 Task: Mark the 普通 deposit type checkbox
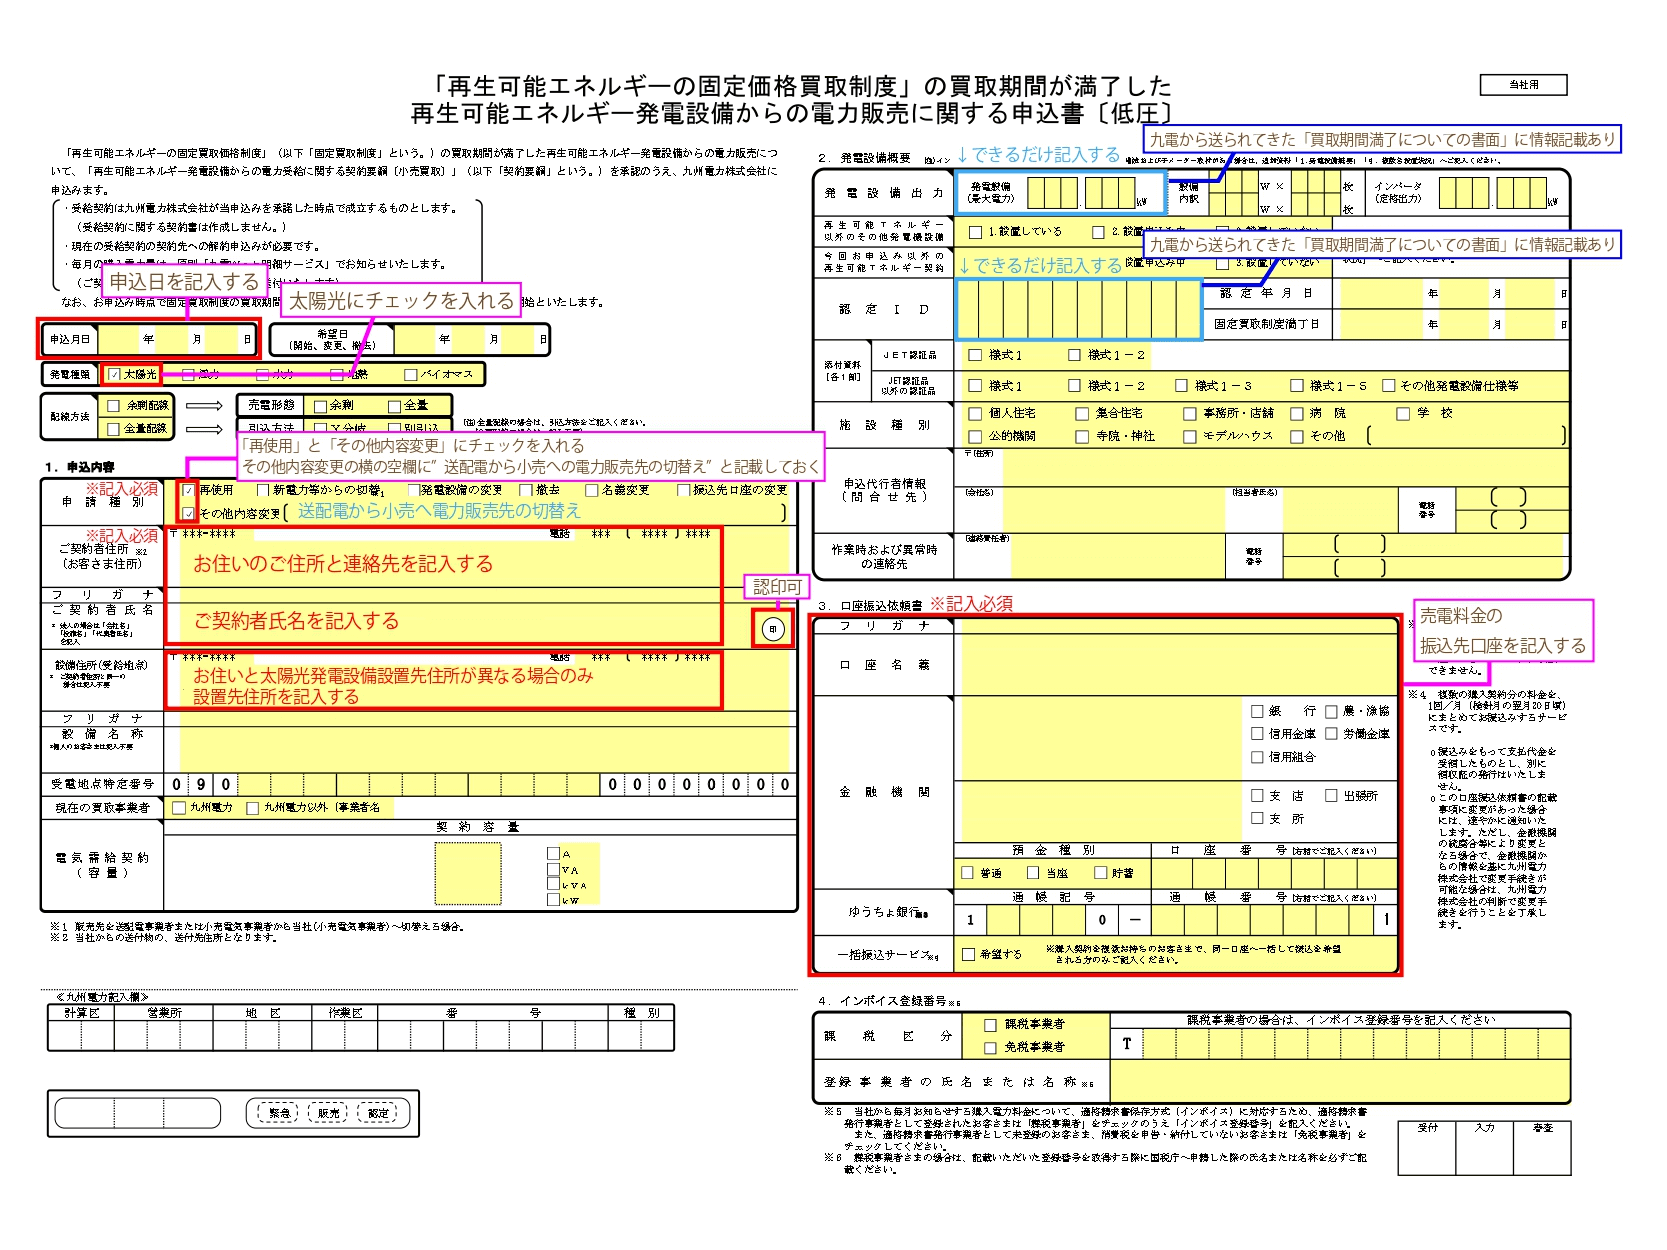(x=968, y=873)
